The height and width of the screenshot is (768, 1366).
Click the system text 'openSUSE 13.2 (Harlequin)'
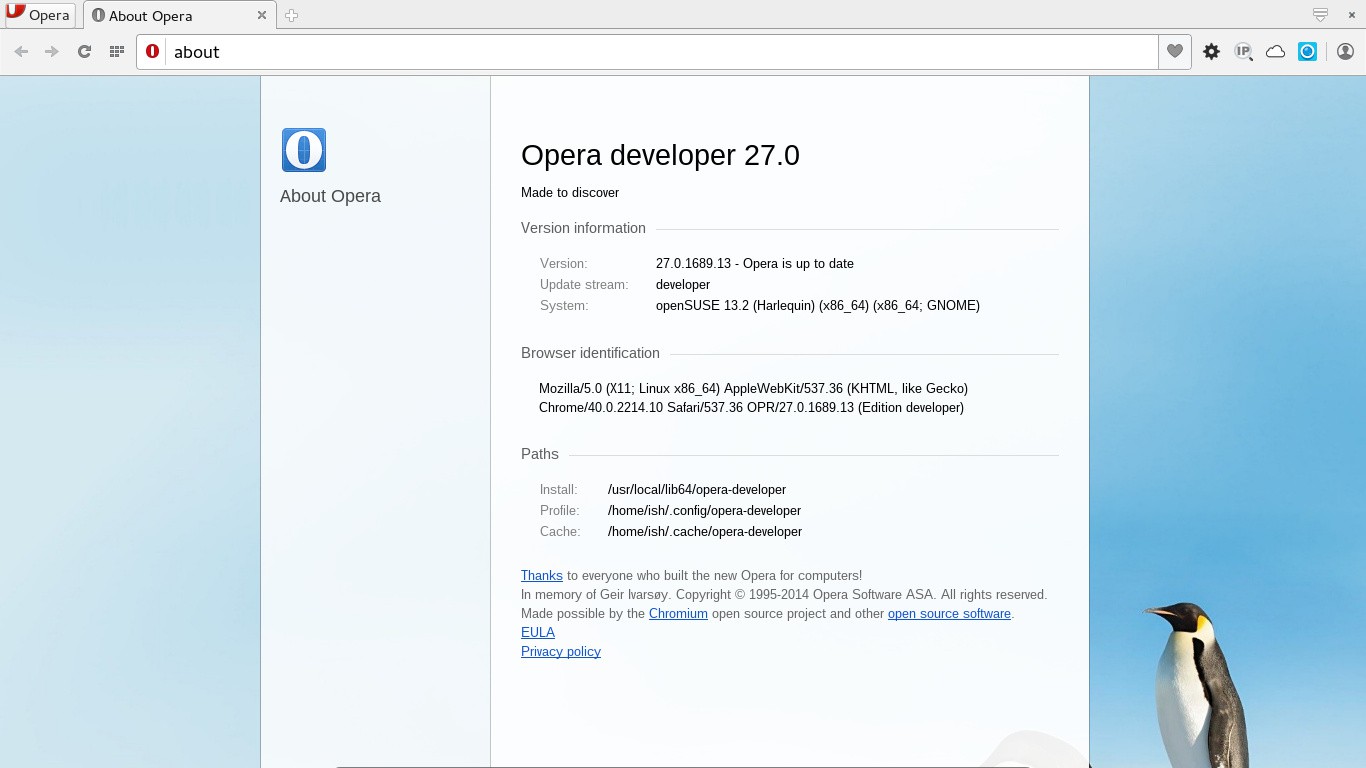[x=735, y=305]
